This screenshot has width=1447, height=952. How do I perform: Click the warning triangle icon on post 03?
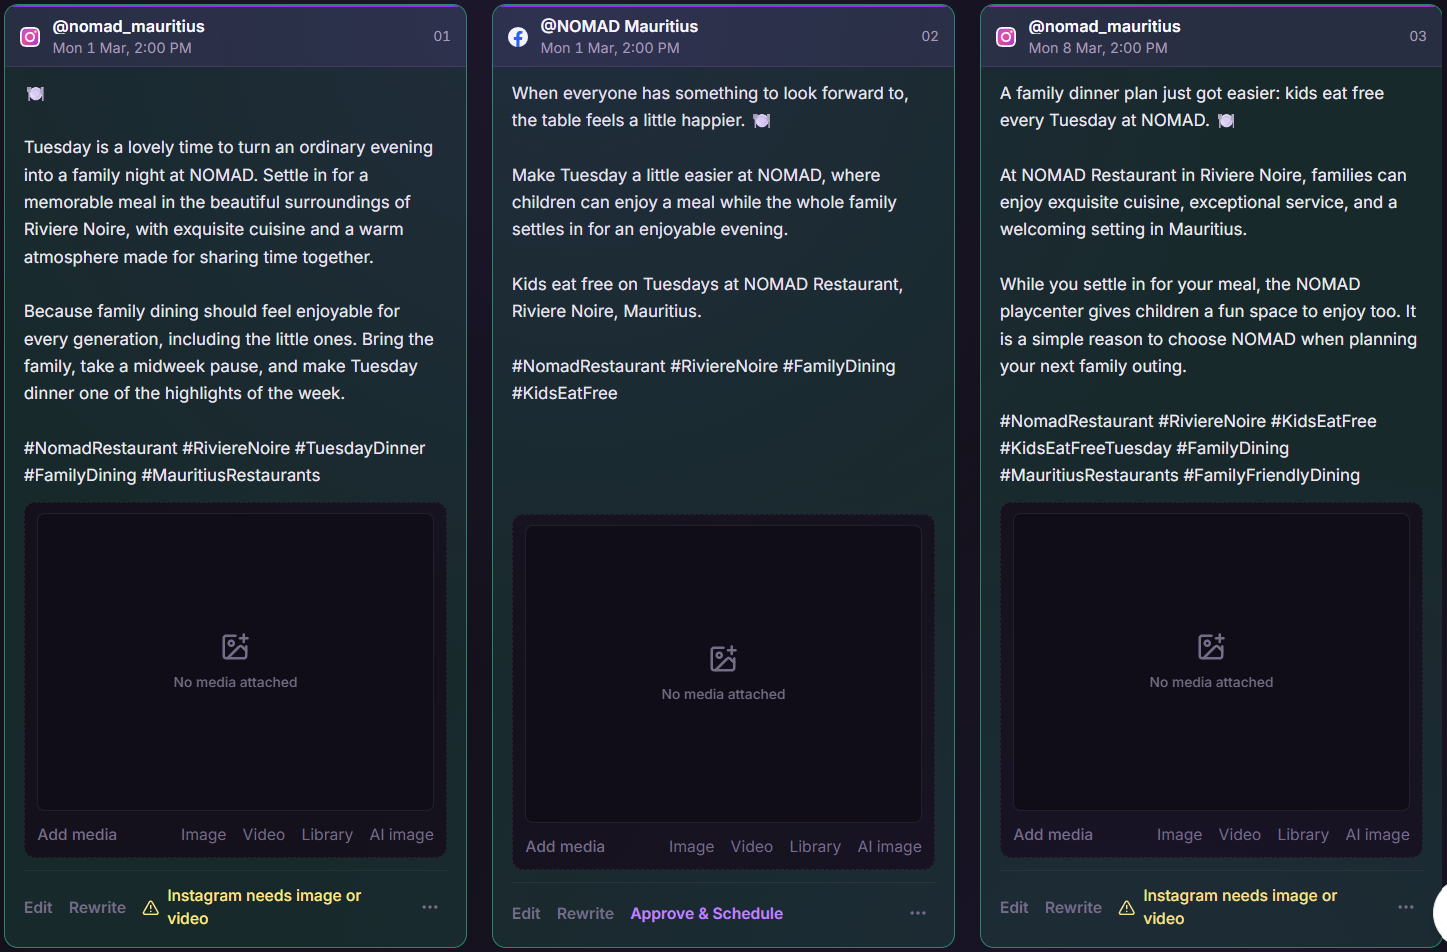coord(1126,908)
